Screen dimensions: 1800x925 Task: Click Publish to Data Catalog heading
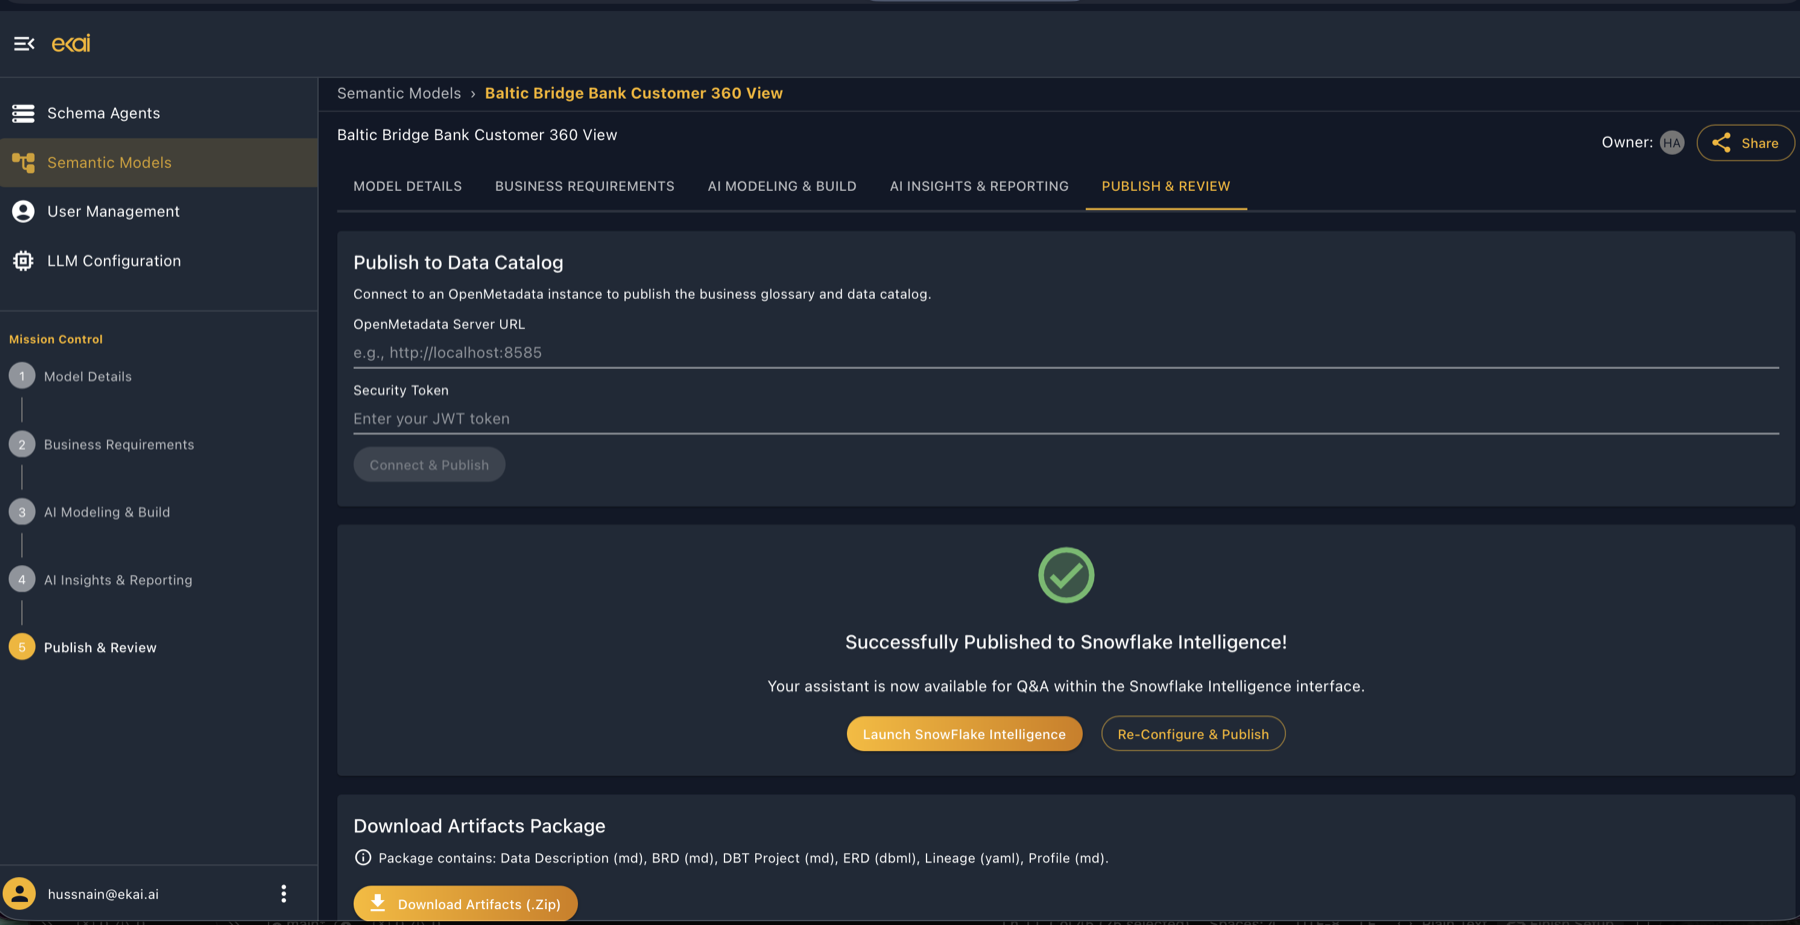click(x=458, y=262)
